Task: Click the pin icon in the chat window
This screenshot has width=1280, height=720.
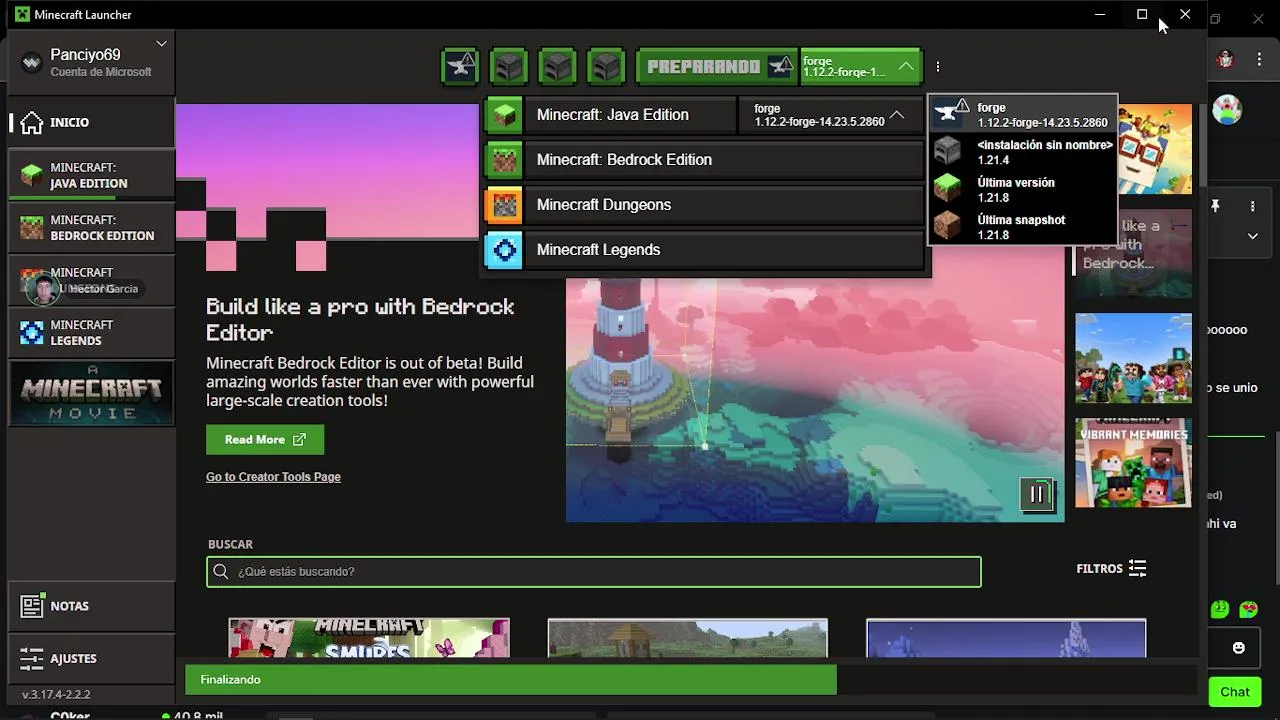Action: [1216, 206]
